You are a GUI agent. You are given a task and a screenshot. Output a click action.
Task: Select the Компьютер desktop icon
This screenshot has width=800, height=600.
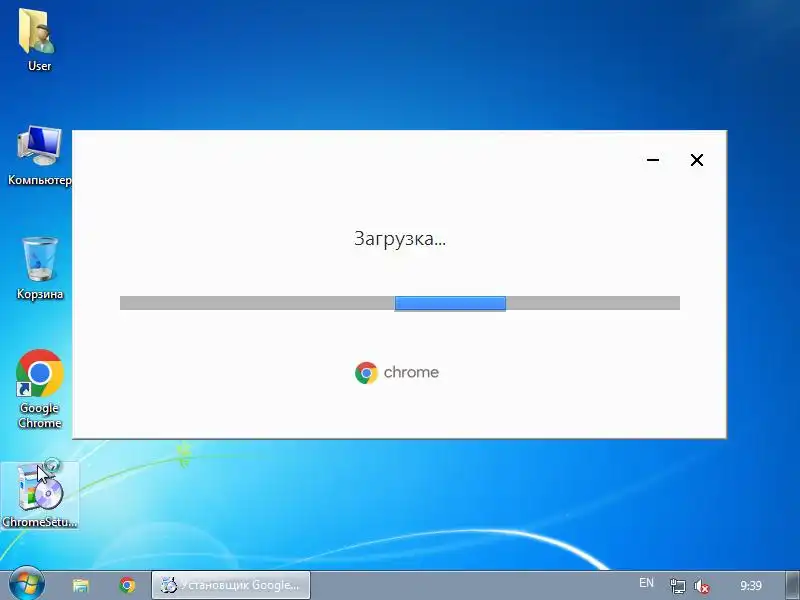point(39,156)
